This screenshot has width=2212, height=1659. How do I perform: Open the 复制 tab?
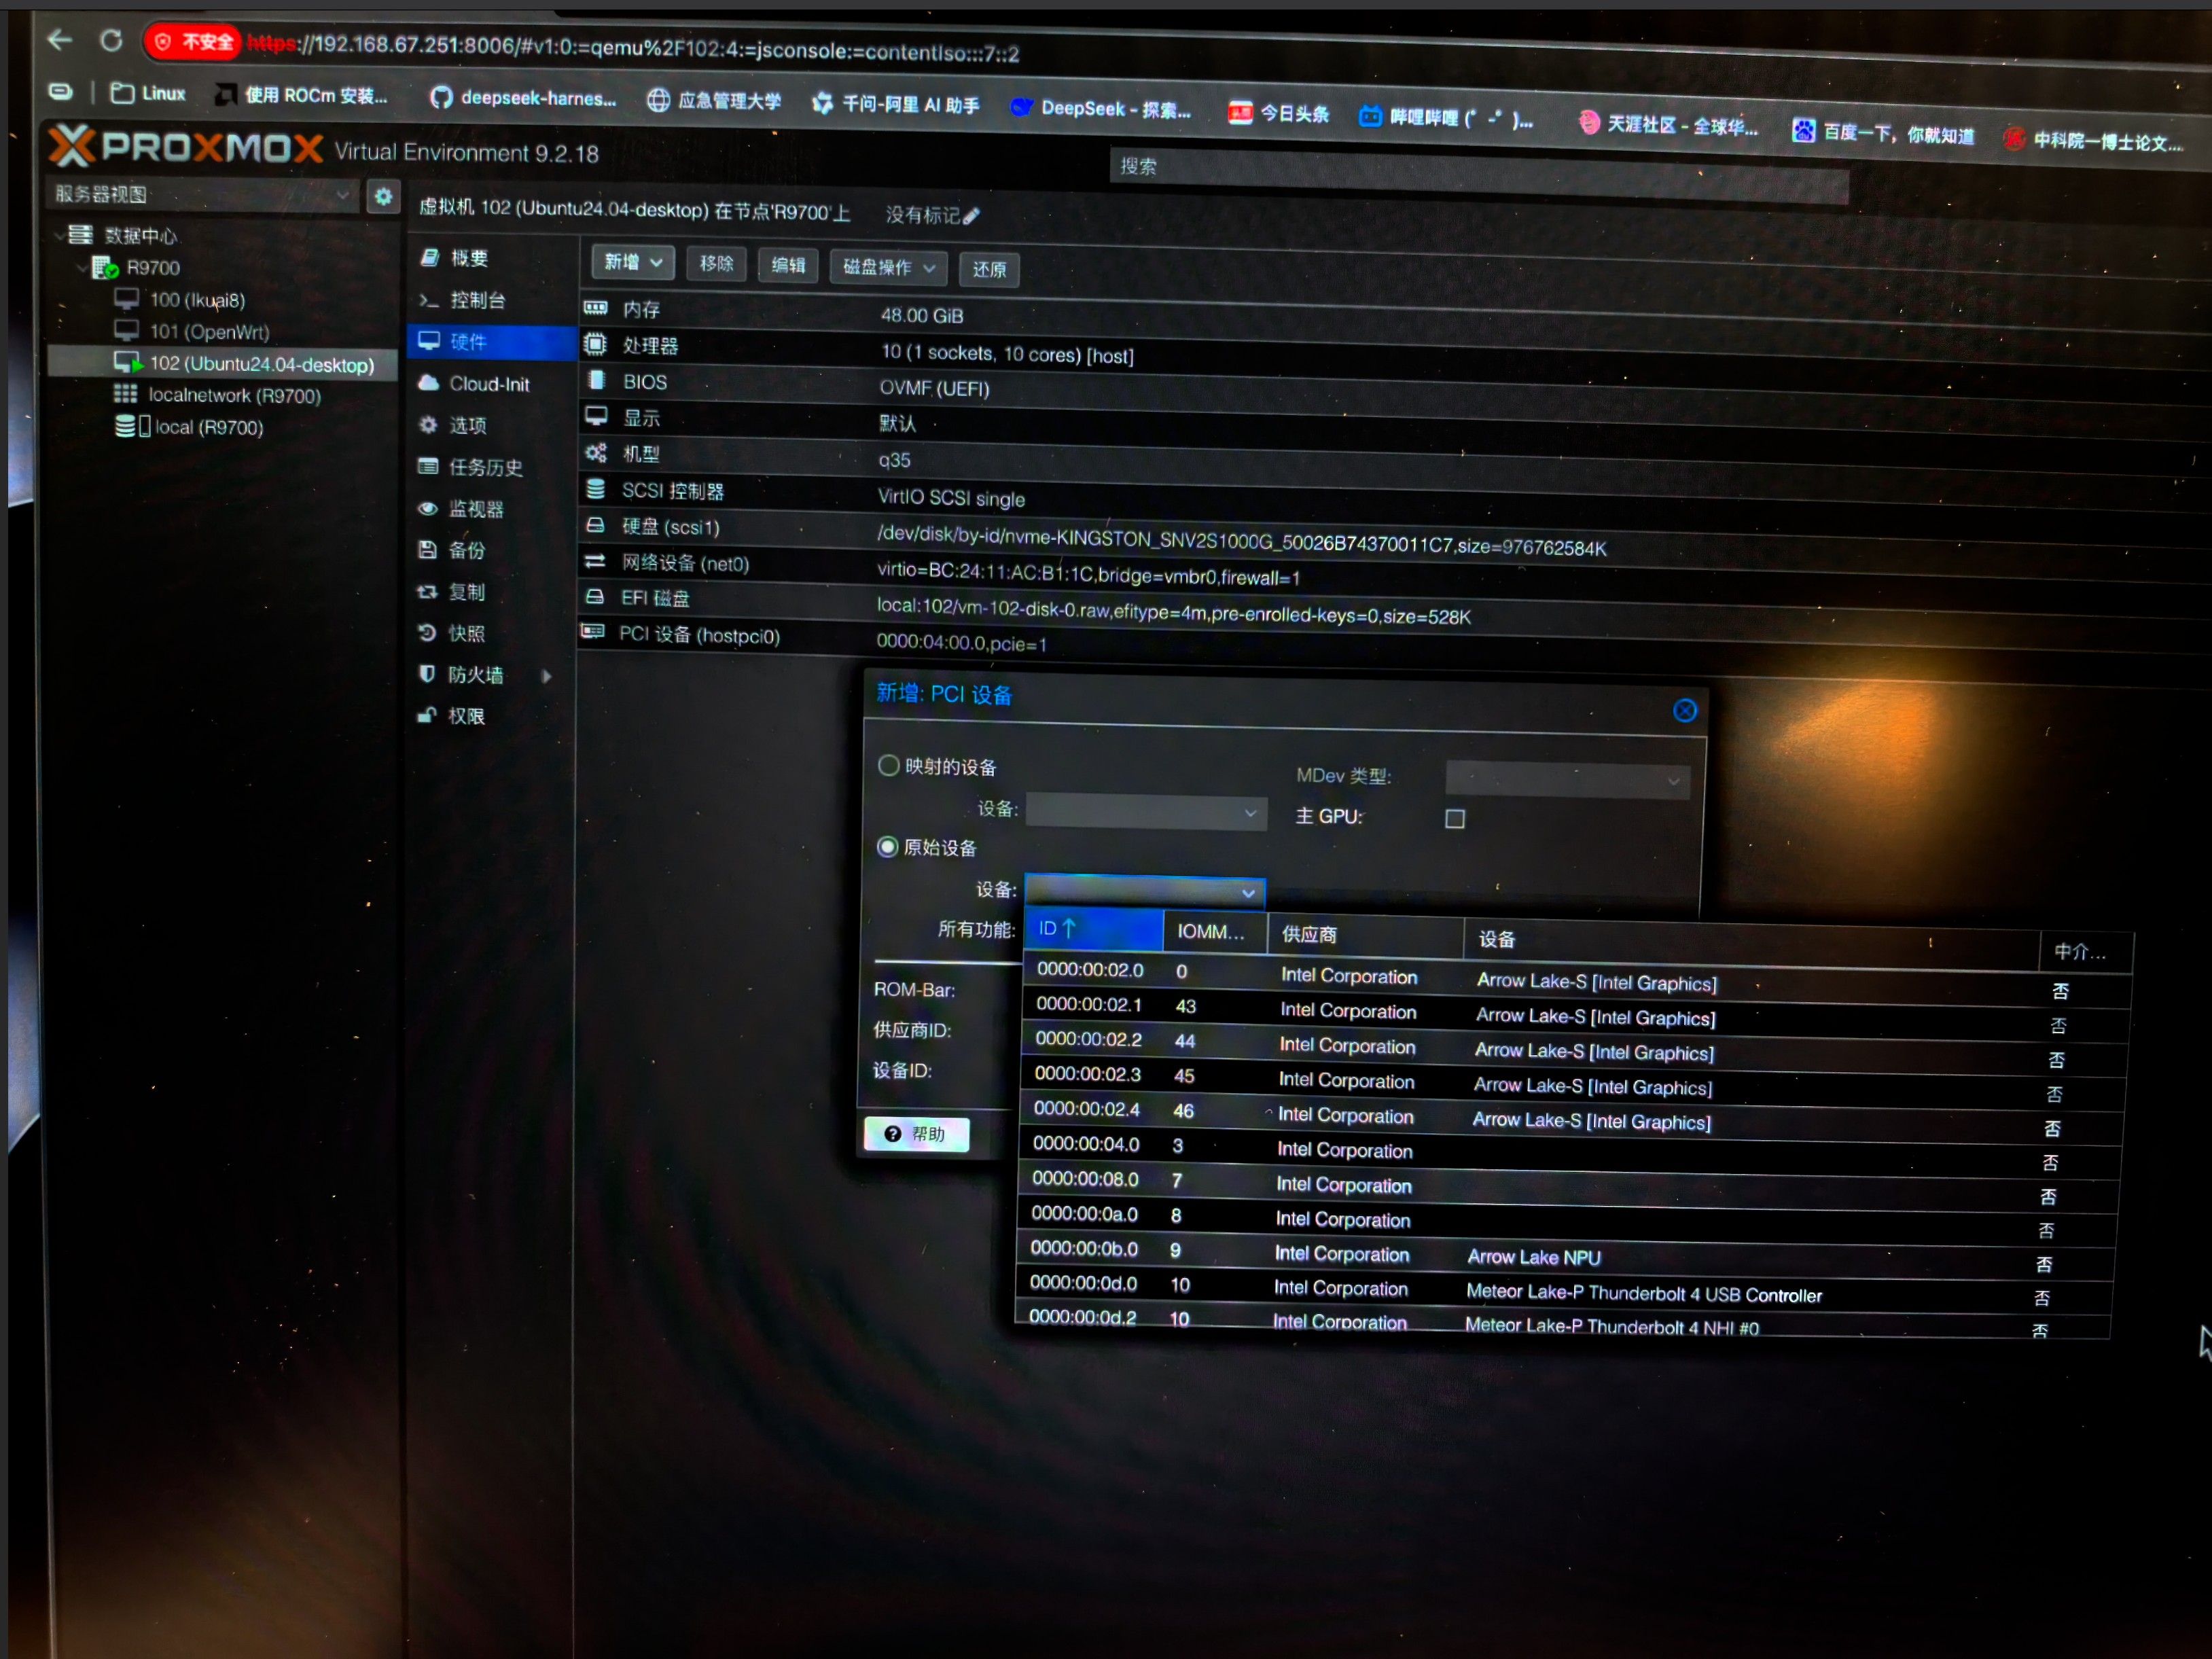click(x=490, y=592)
